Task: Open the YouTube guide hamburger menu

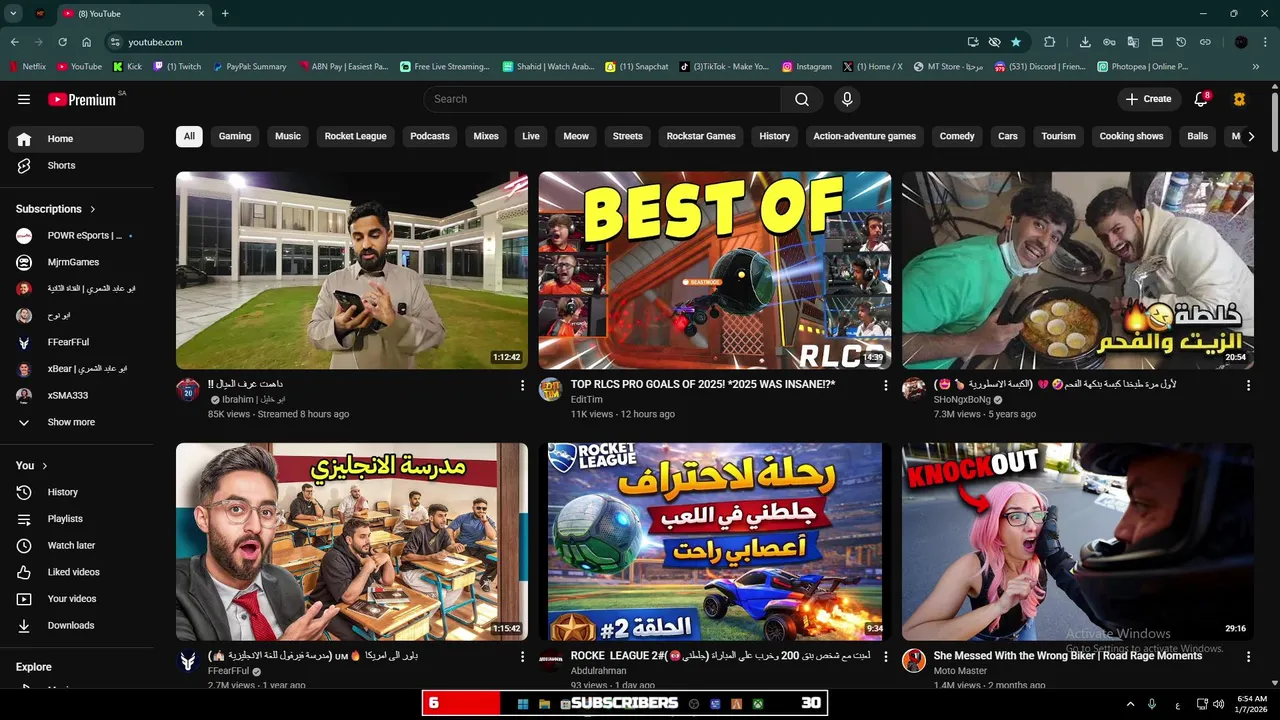Action: click(24, 99)
